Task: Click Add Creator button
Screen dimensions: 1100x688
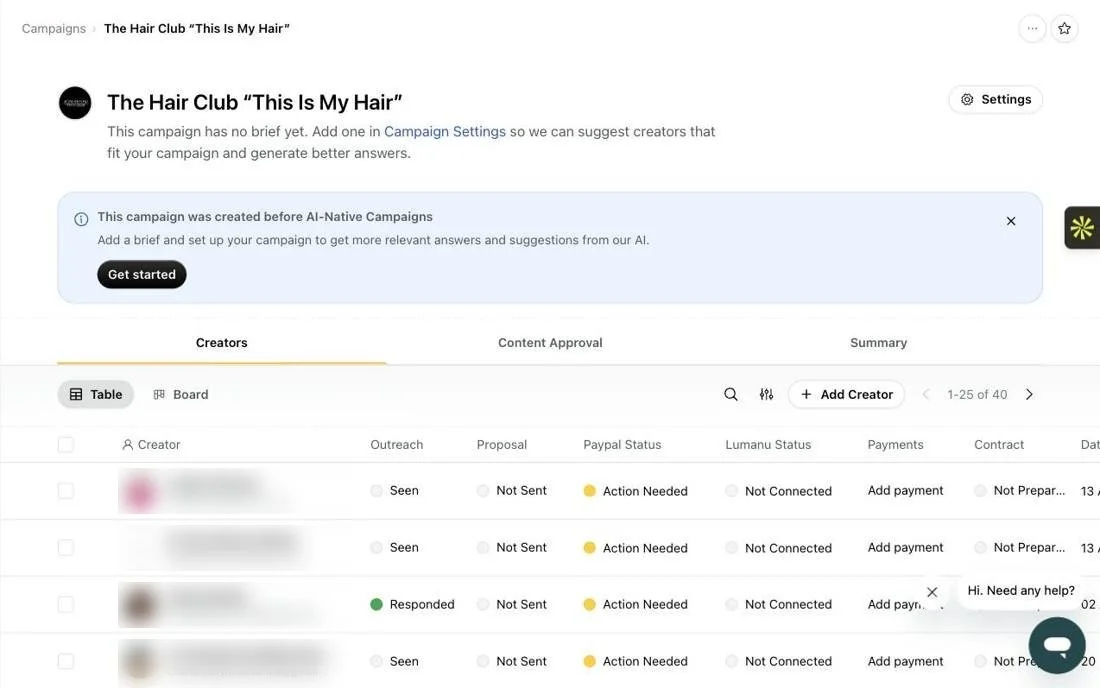Action: tap(847, 395)
